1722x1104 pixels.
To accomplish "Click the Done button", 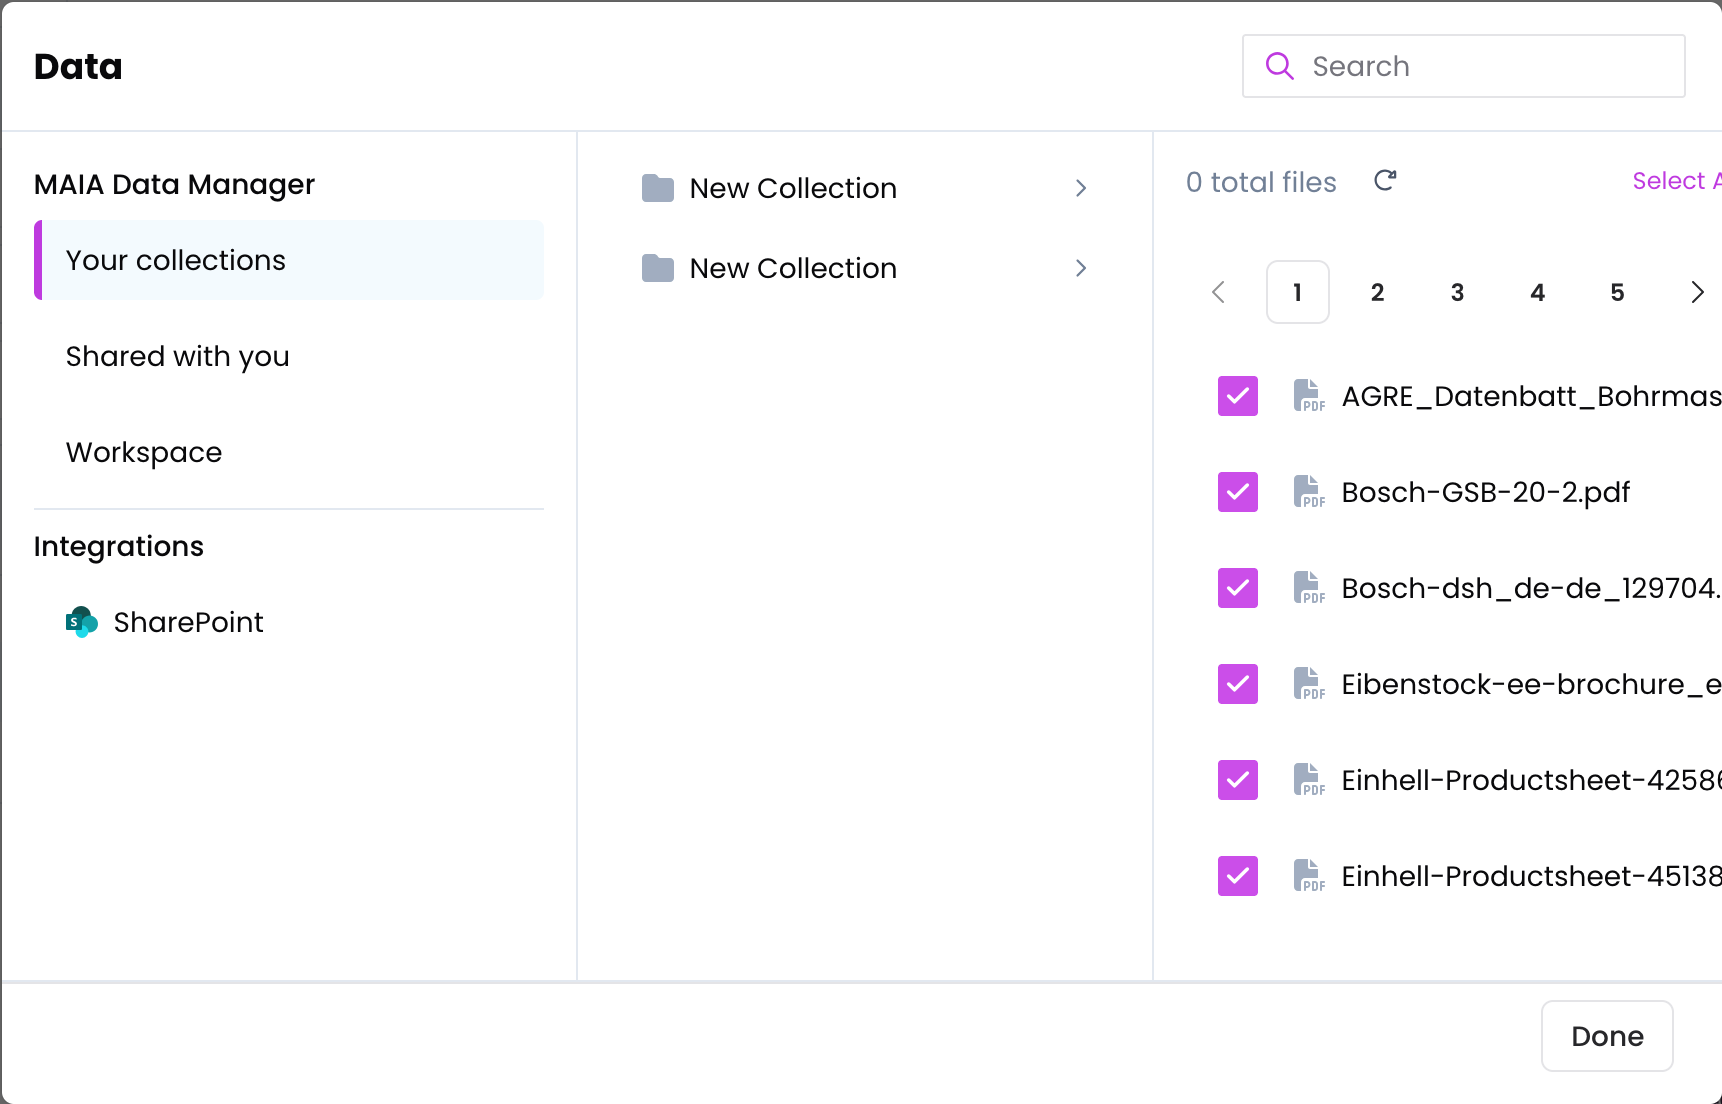I will coord(1607,1036).
